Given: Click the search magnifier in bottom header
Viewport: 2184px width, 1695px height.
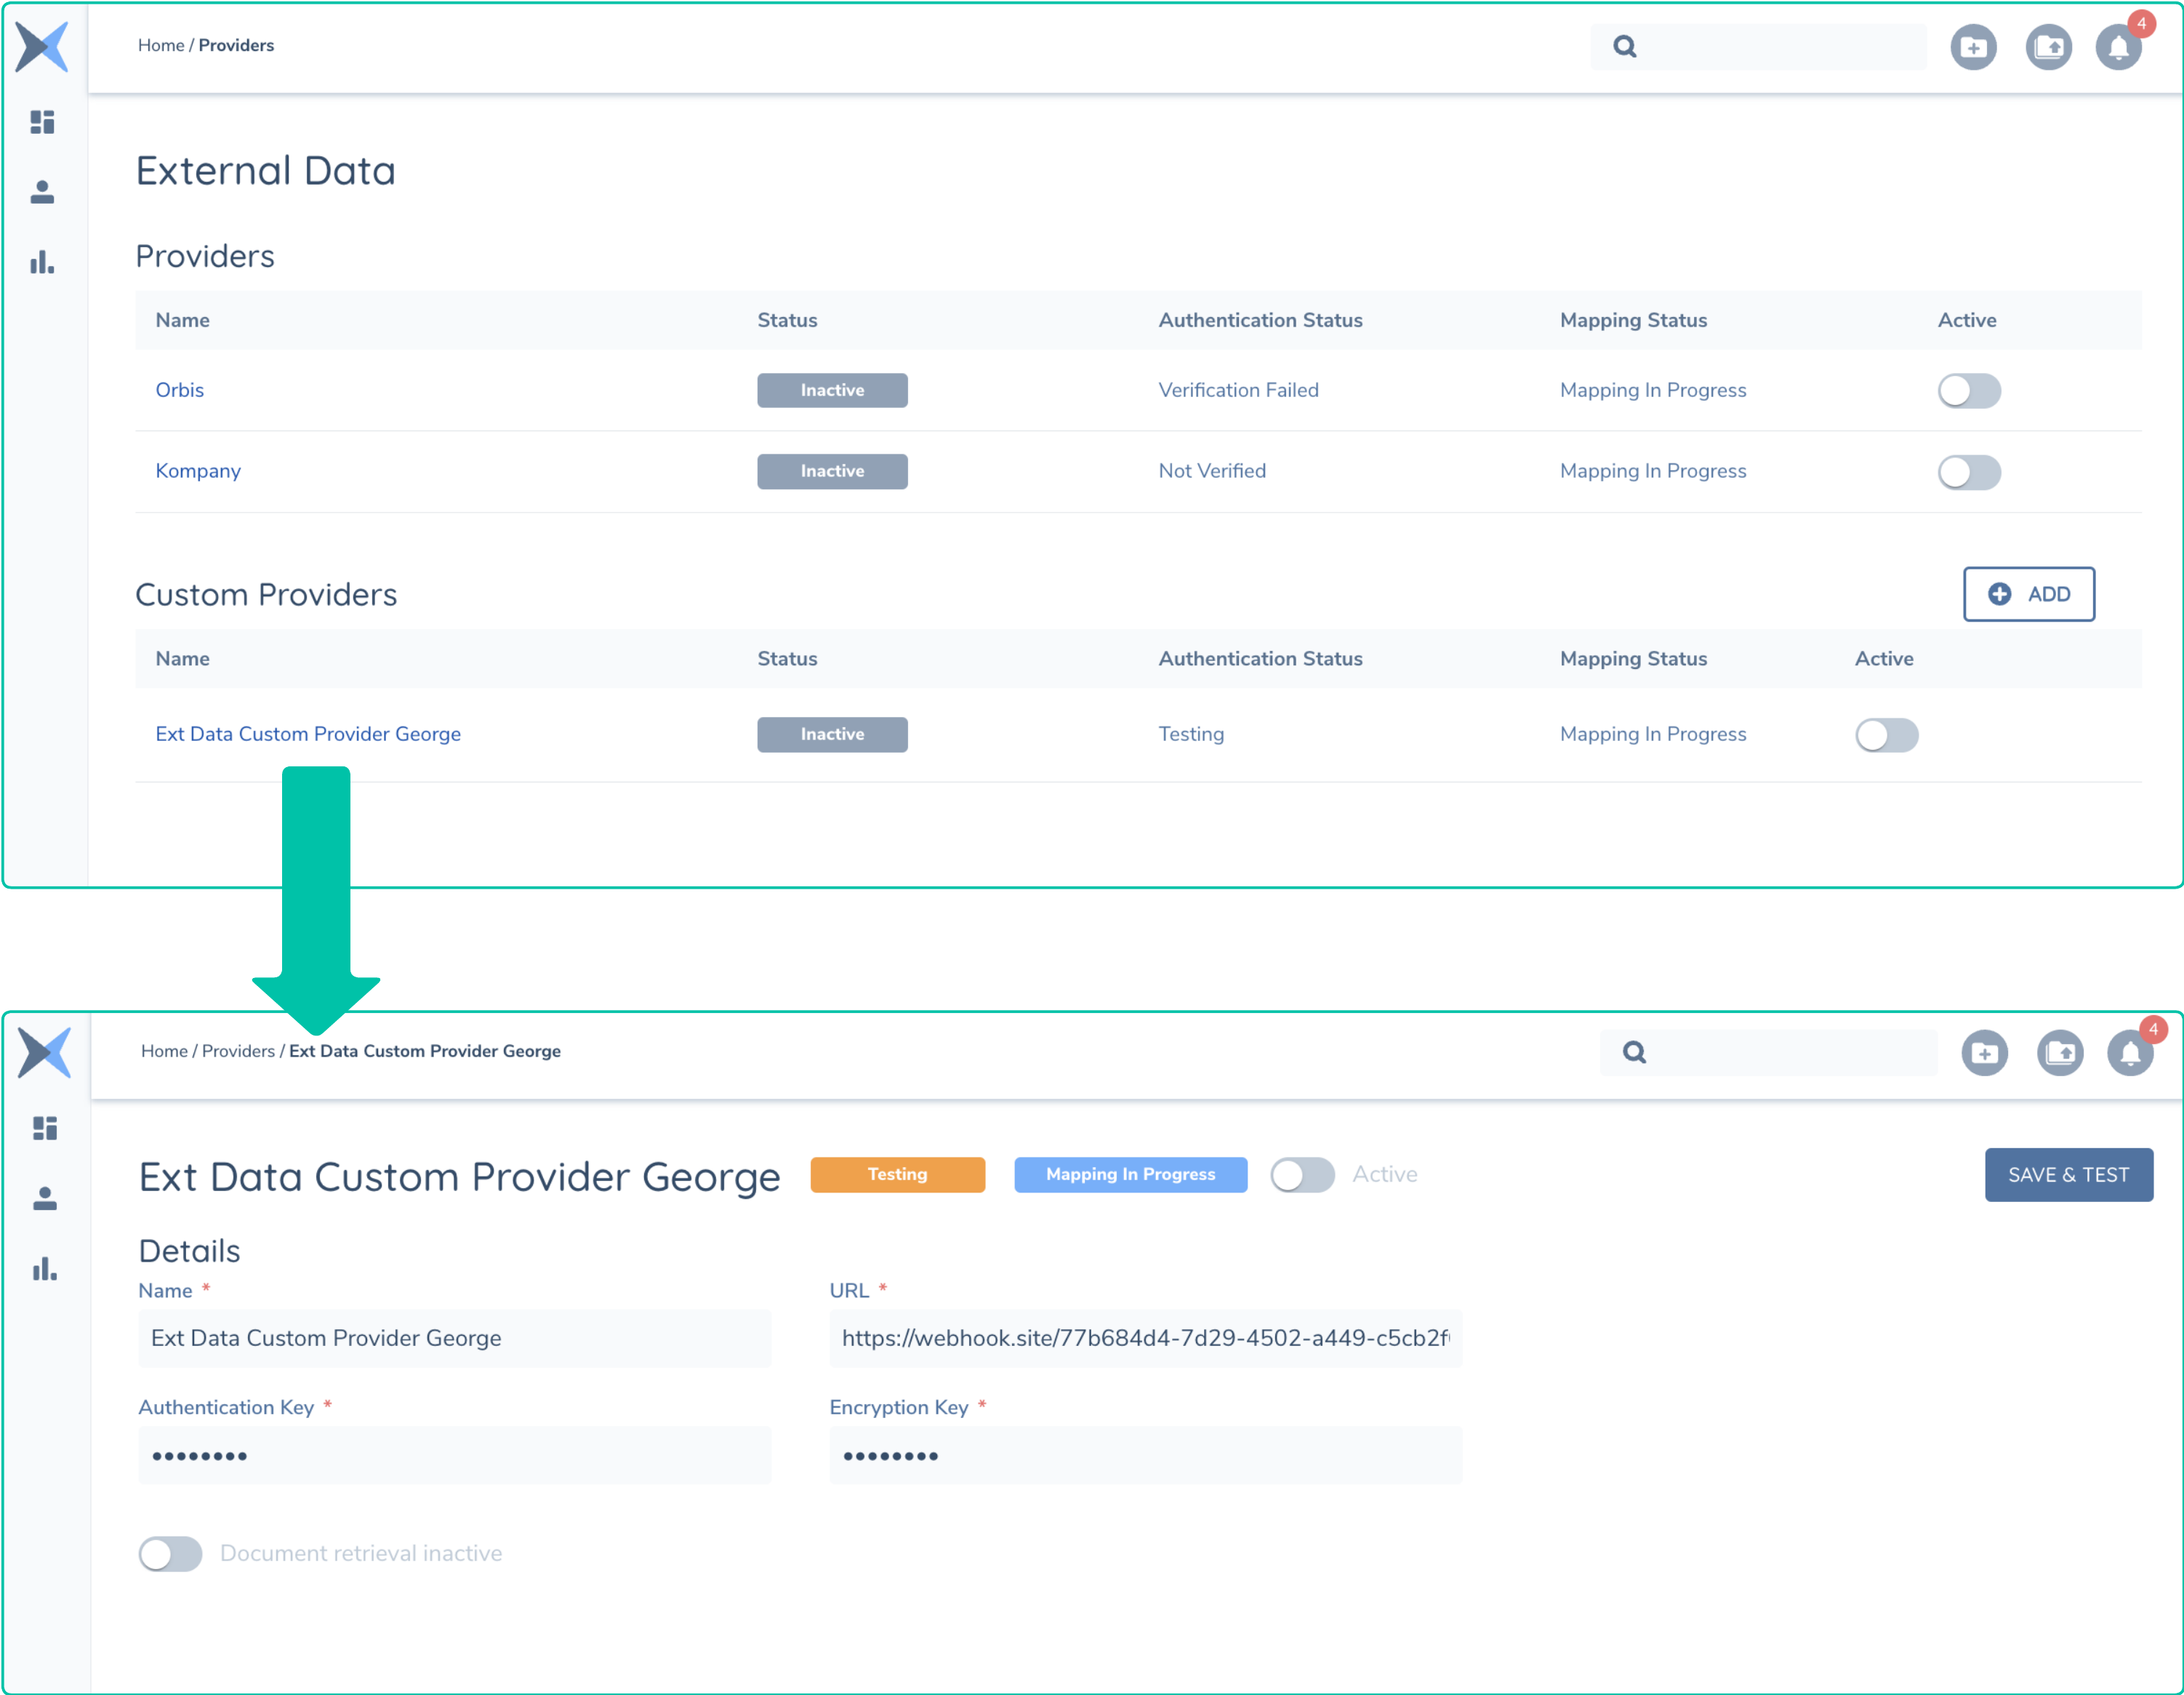Looking at the screenshot, I should 1634,1052.
